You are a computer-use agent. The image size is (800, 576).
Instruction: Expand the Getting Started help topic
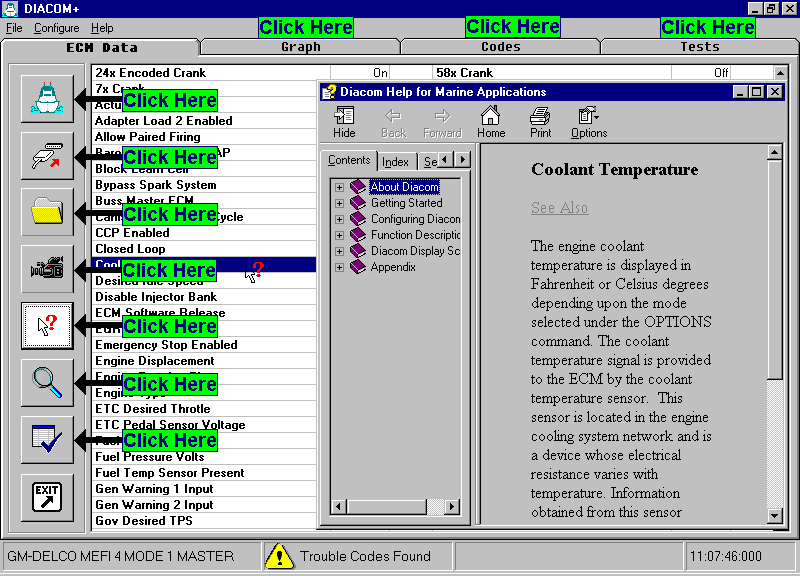340,203
